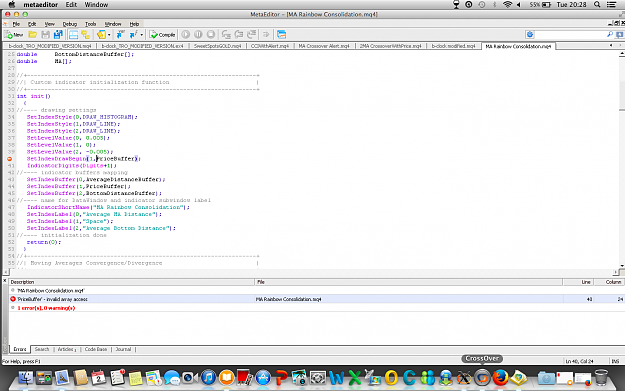Switch to CCIWithAlert.mq4 tab
This screenshot has width=625, height=391.
[270, 46]
